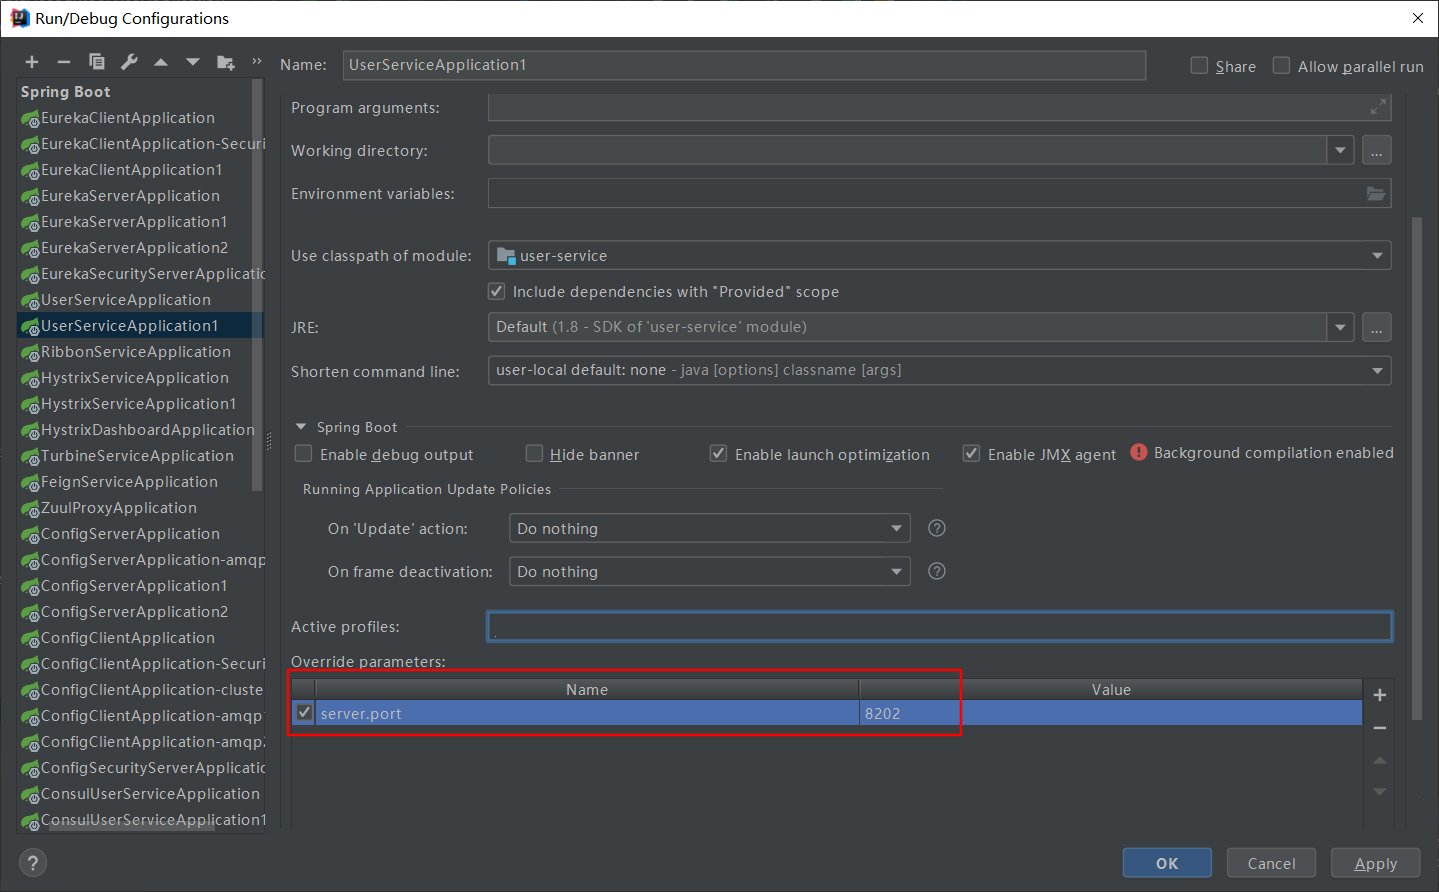Select RibbonServiceApplication configuration
Image resolution: width=1439 pixels, height=892 pixels.
136,352
